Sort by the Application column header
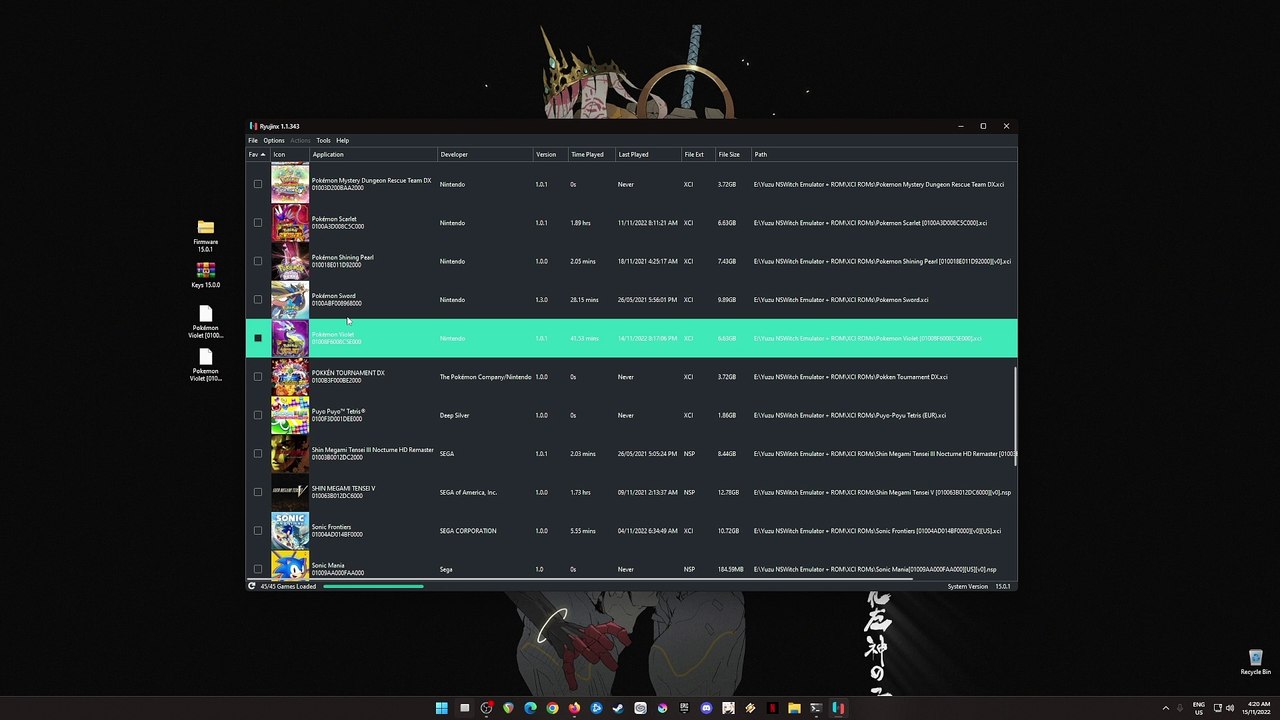 373,154
